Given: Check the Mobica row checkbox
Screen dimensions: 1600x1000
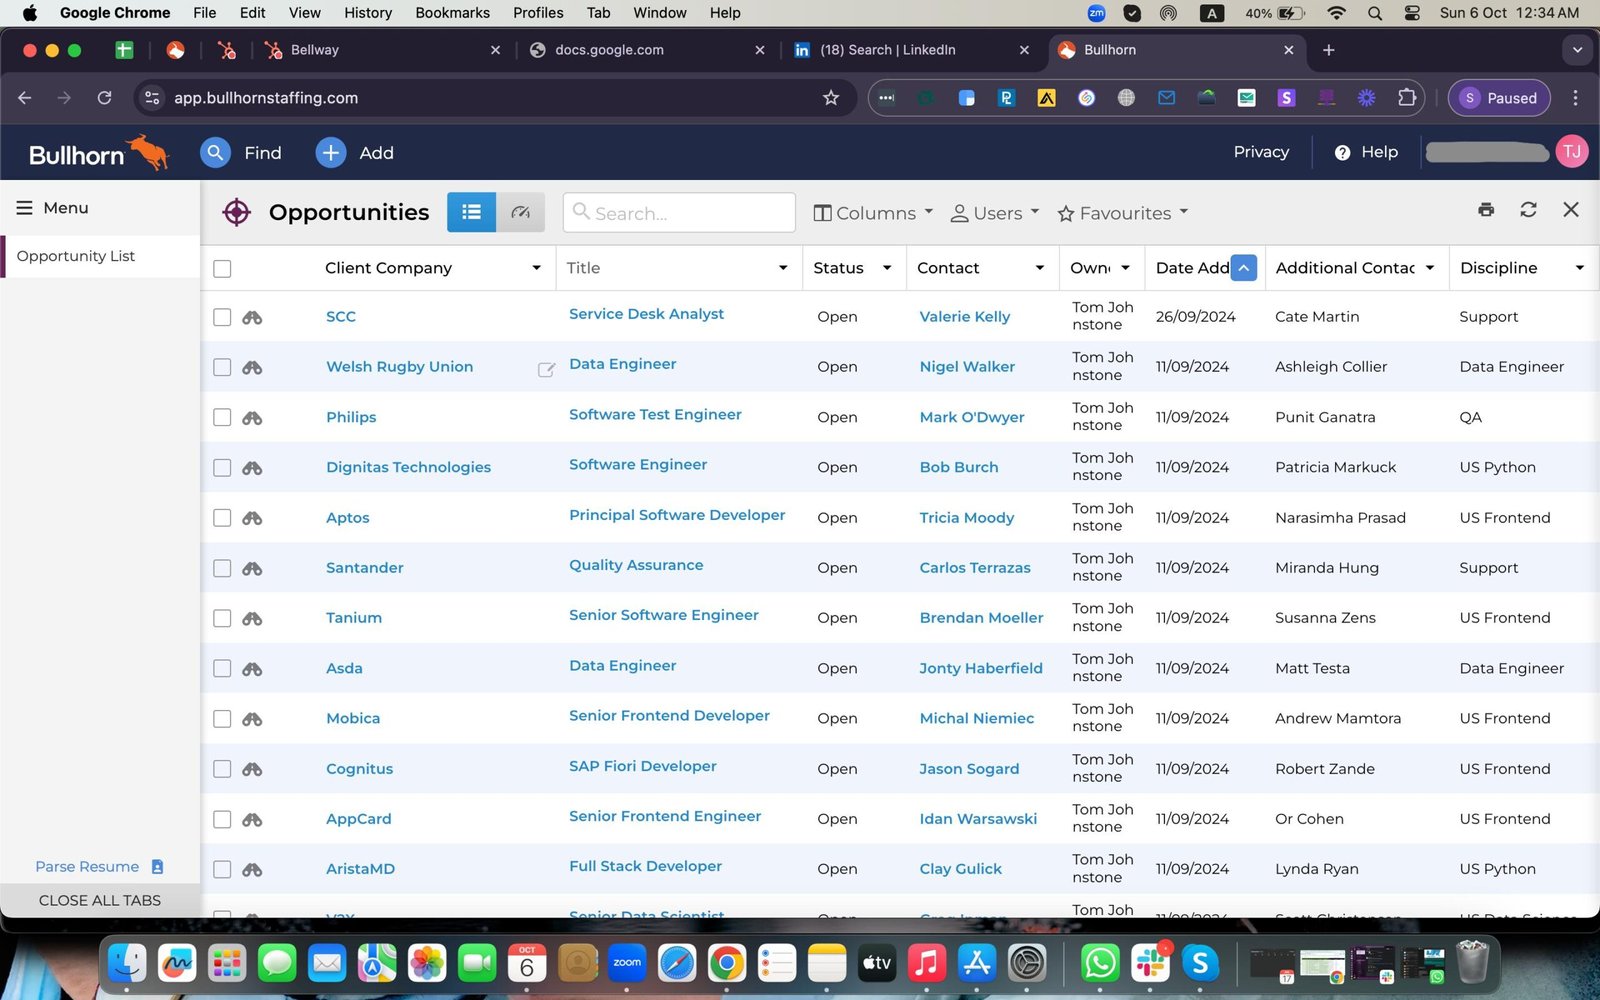Looking at the screenshot, I should point(222,719).
